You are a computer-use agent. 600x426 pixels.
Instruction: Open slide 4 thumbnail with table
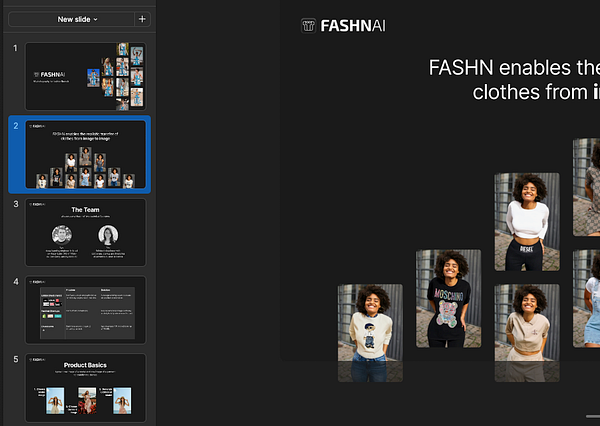coord(86,310)
